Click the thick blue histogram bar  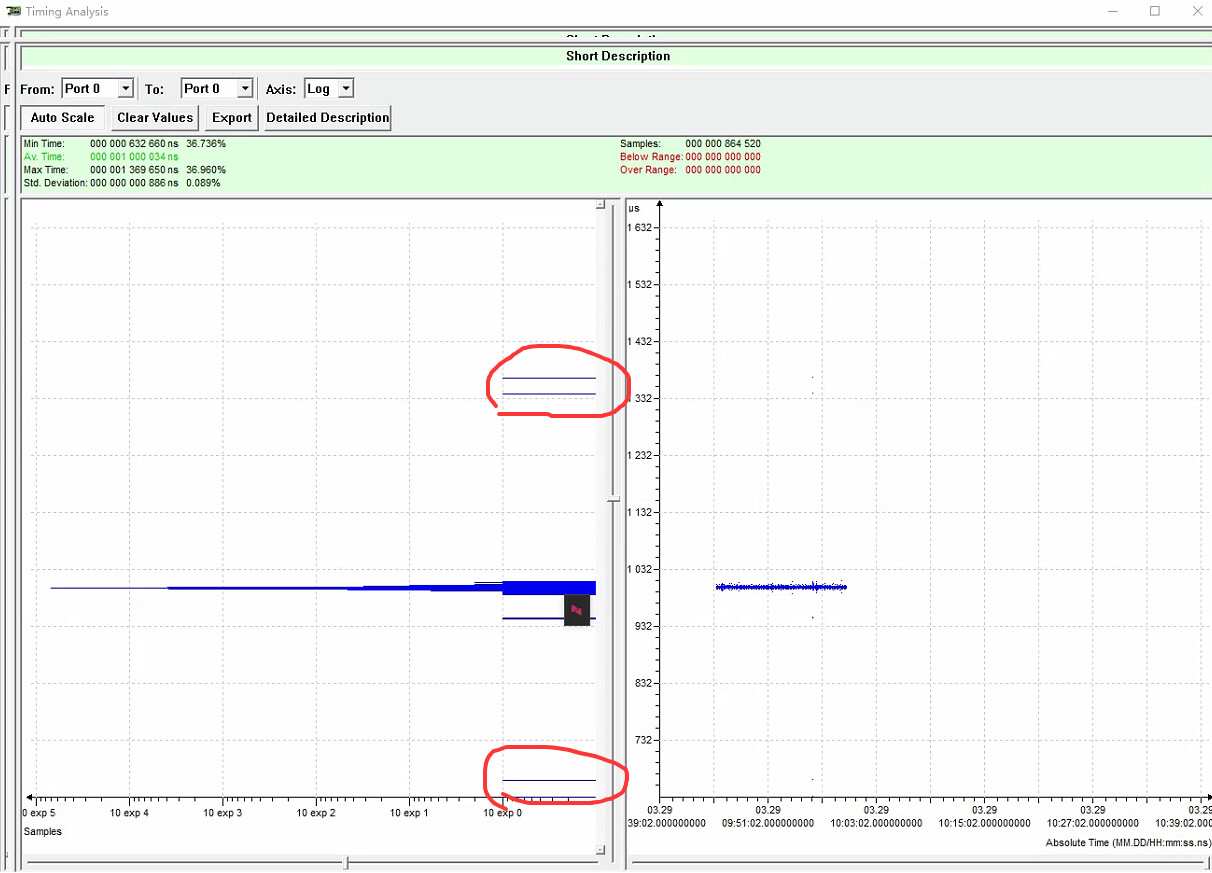pyautogui.click(x=548, y=587)
